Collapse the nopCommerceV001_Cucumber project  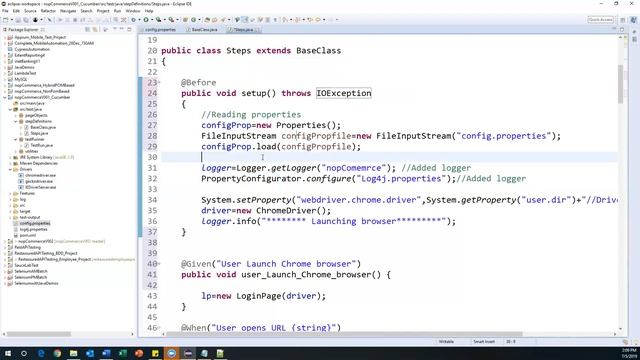[5, 98]
